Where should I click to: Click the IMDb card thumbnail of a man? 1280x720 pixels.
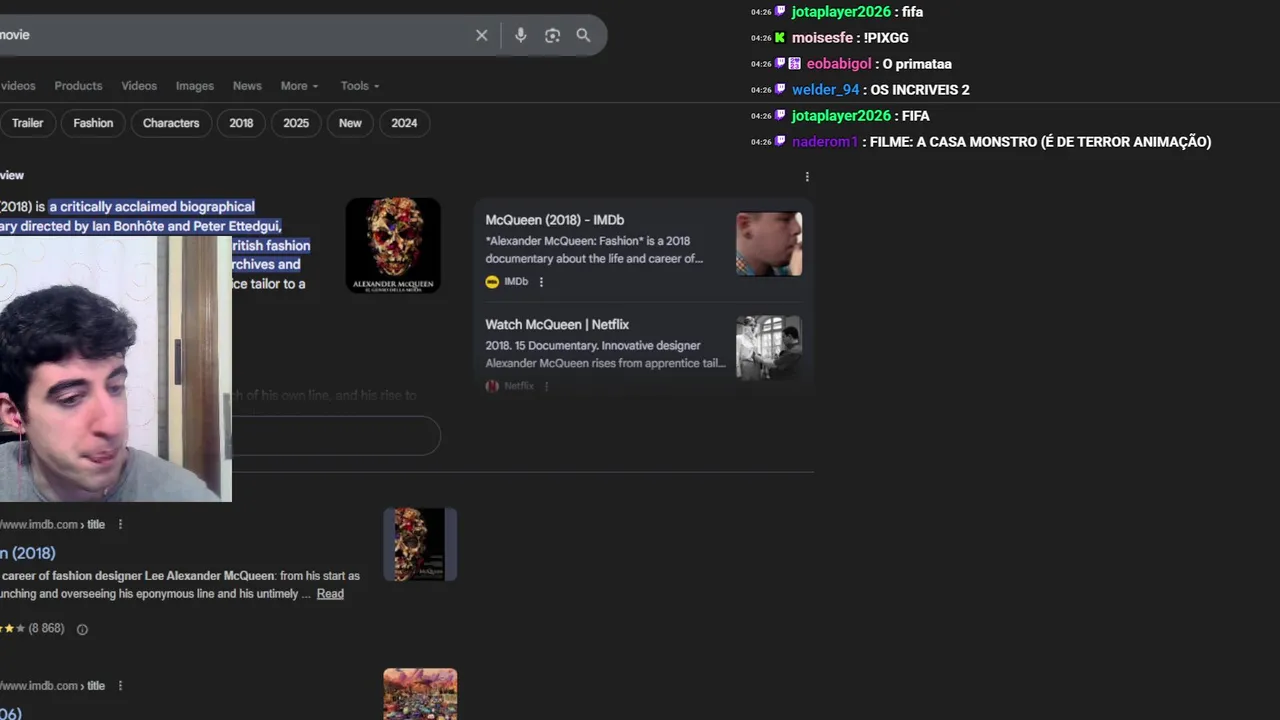coord(769,244)
